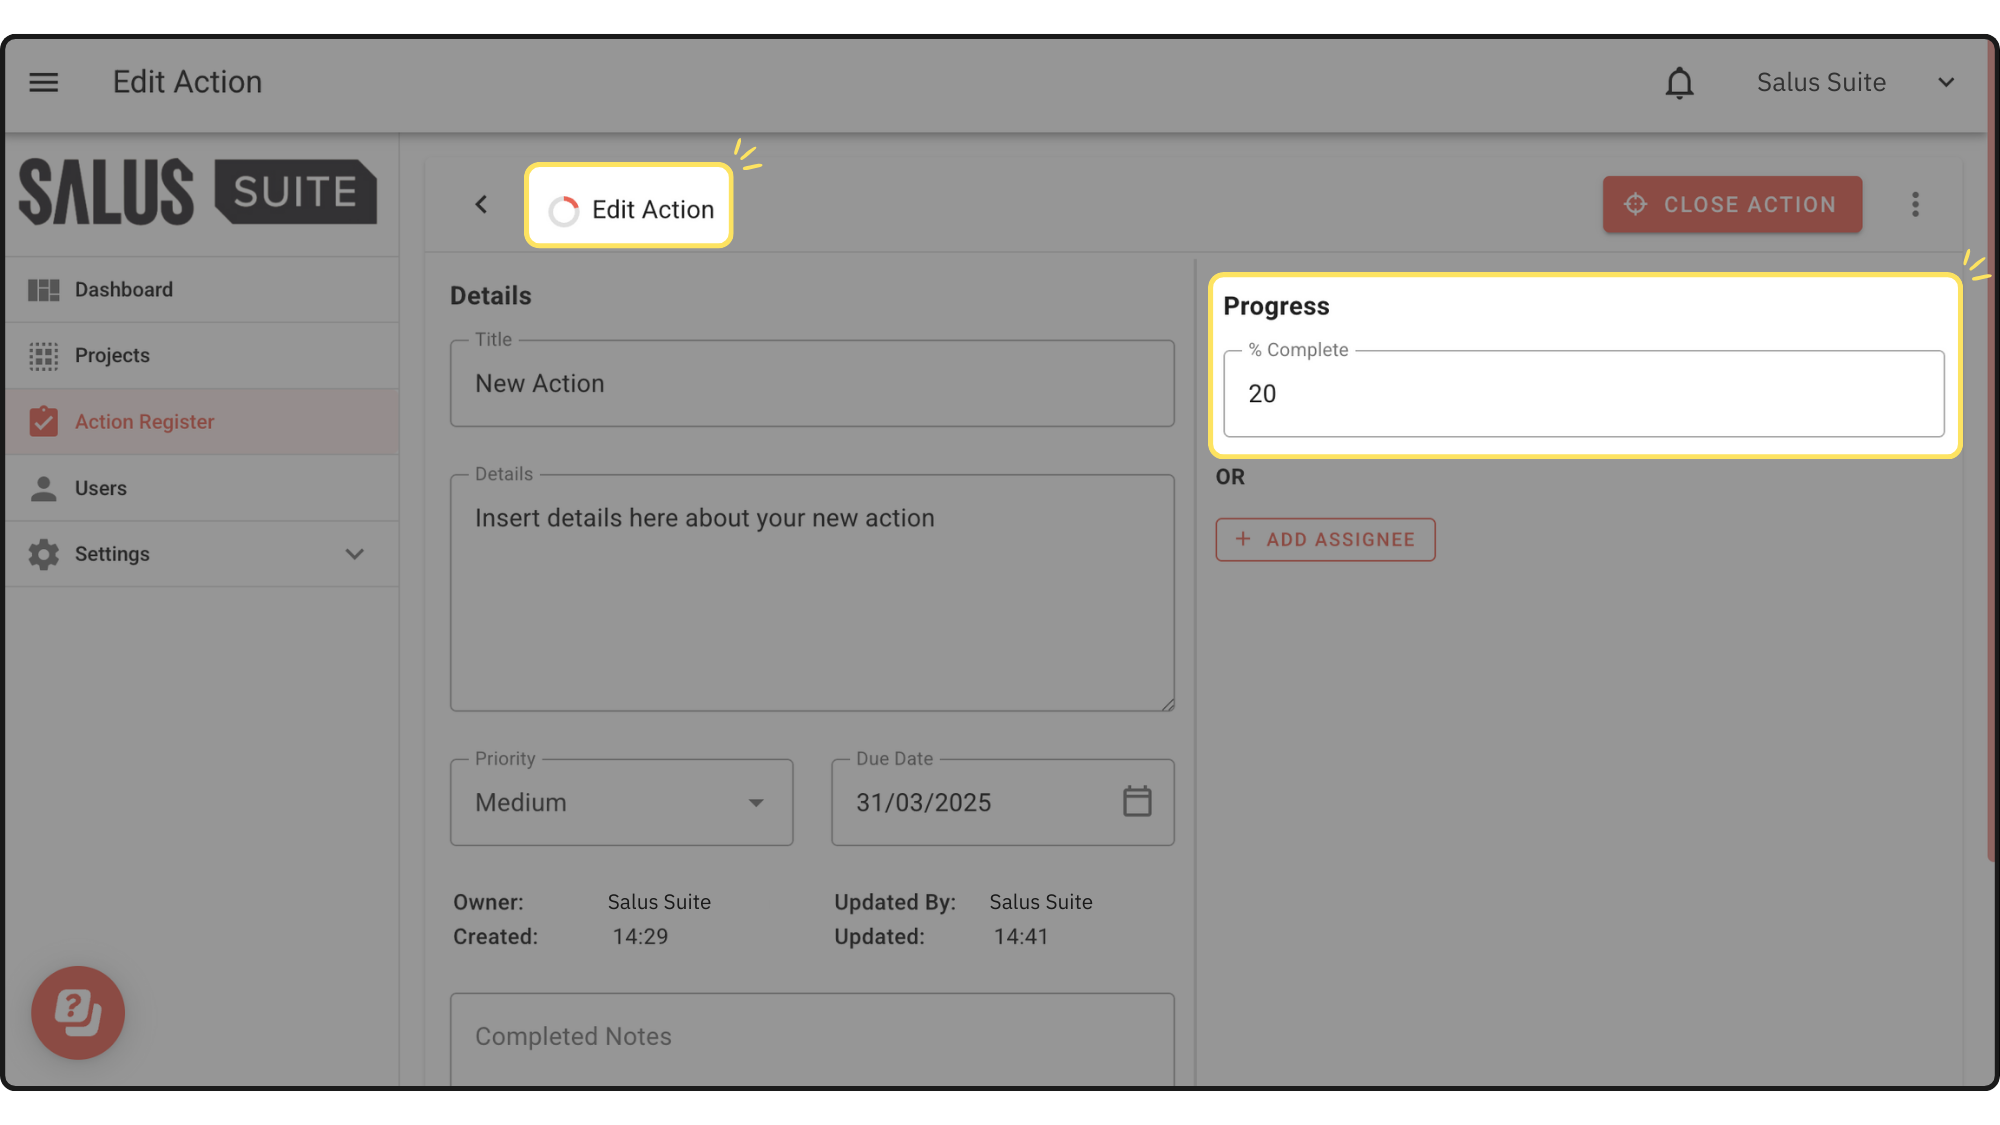Open the hamburger navigation menu
The image size is (2000, 1125).
43,82
